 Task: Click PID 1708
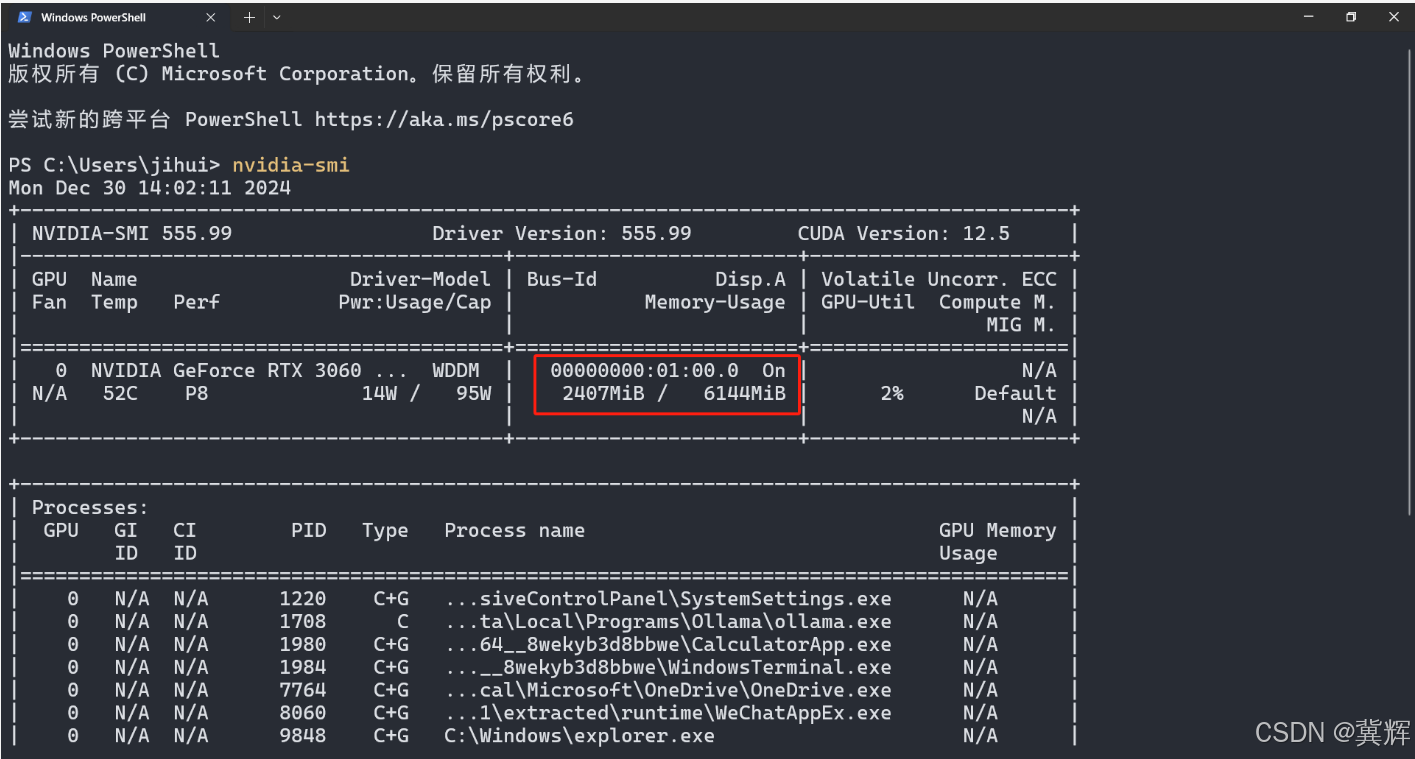coord(303,621)
